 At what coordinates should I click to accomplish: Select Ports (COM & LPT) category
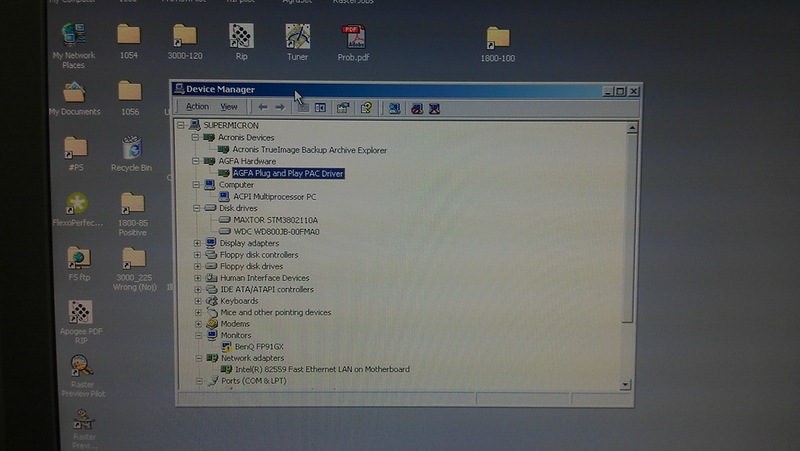click(x=254, y=381)
